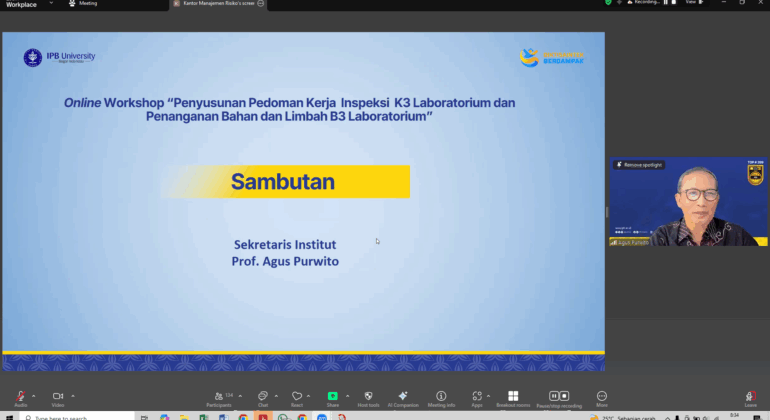770x420 pixels.
Task: Expand the caret beside Chat
Action: click(276, 396)
